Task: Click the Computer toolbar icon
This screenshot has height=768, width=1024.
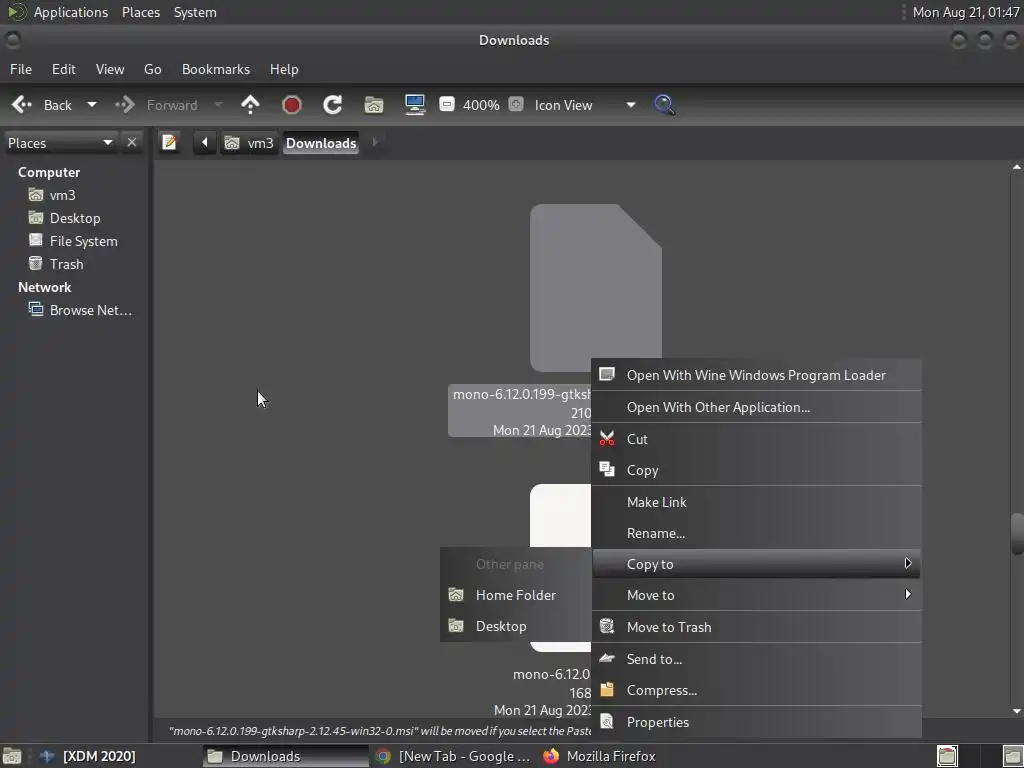Action: pyautogui.click(x=415, y=104)
